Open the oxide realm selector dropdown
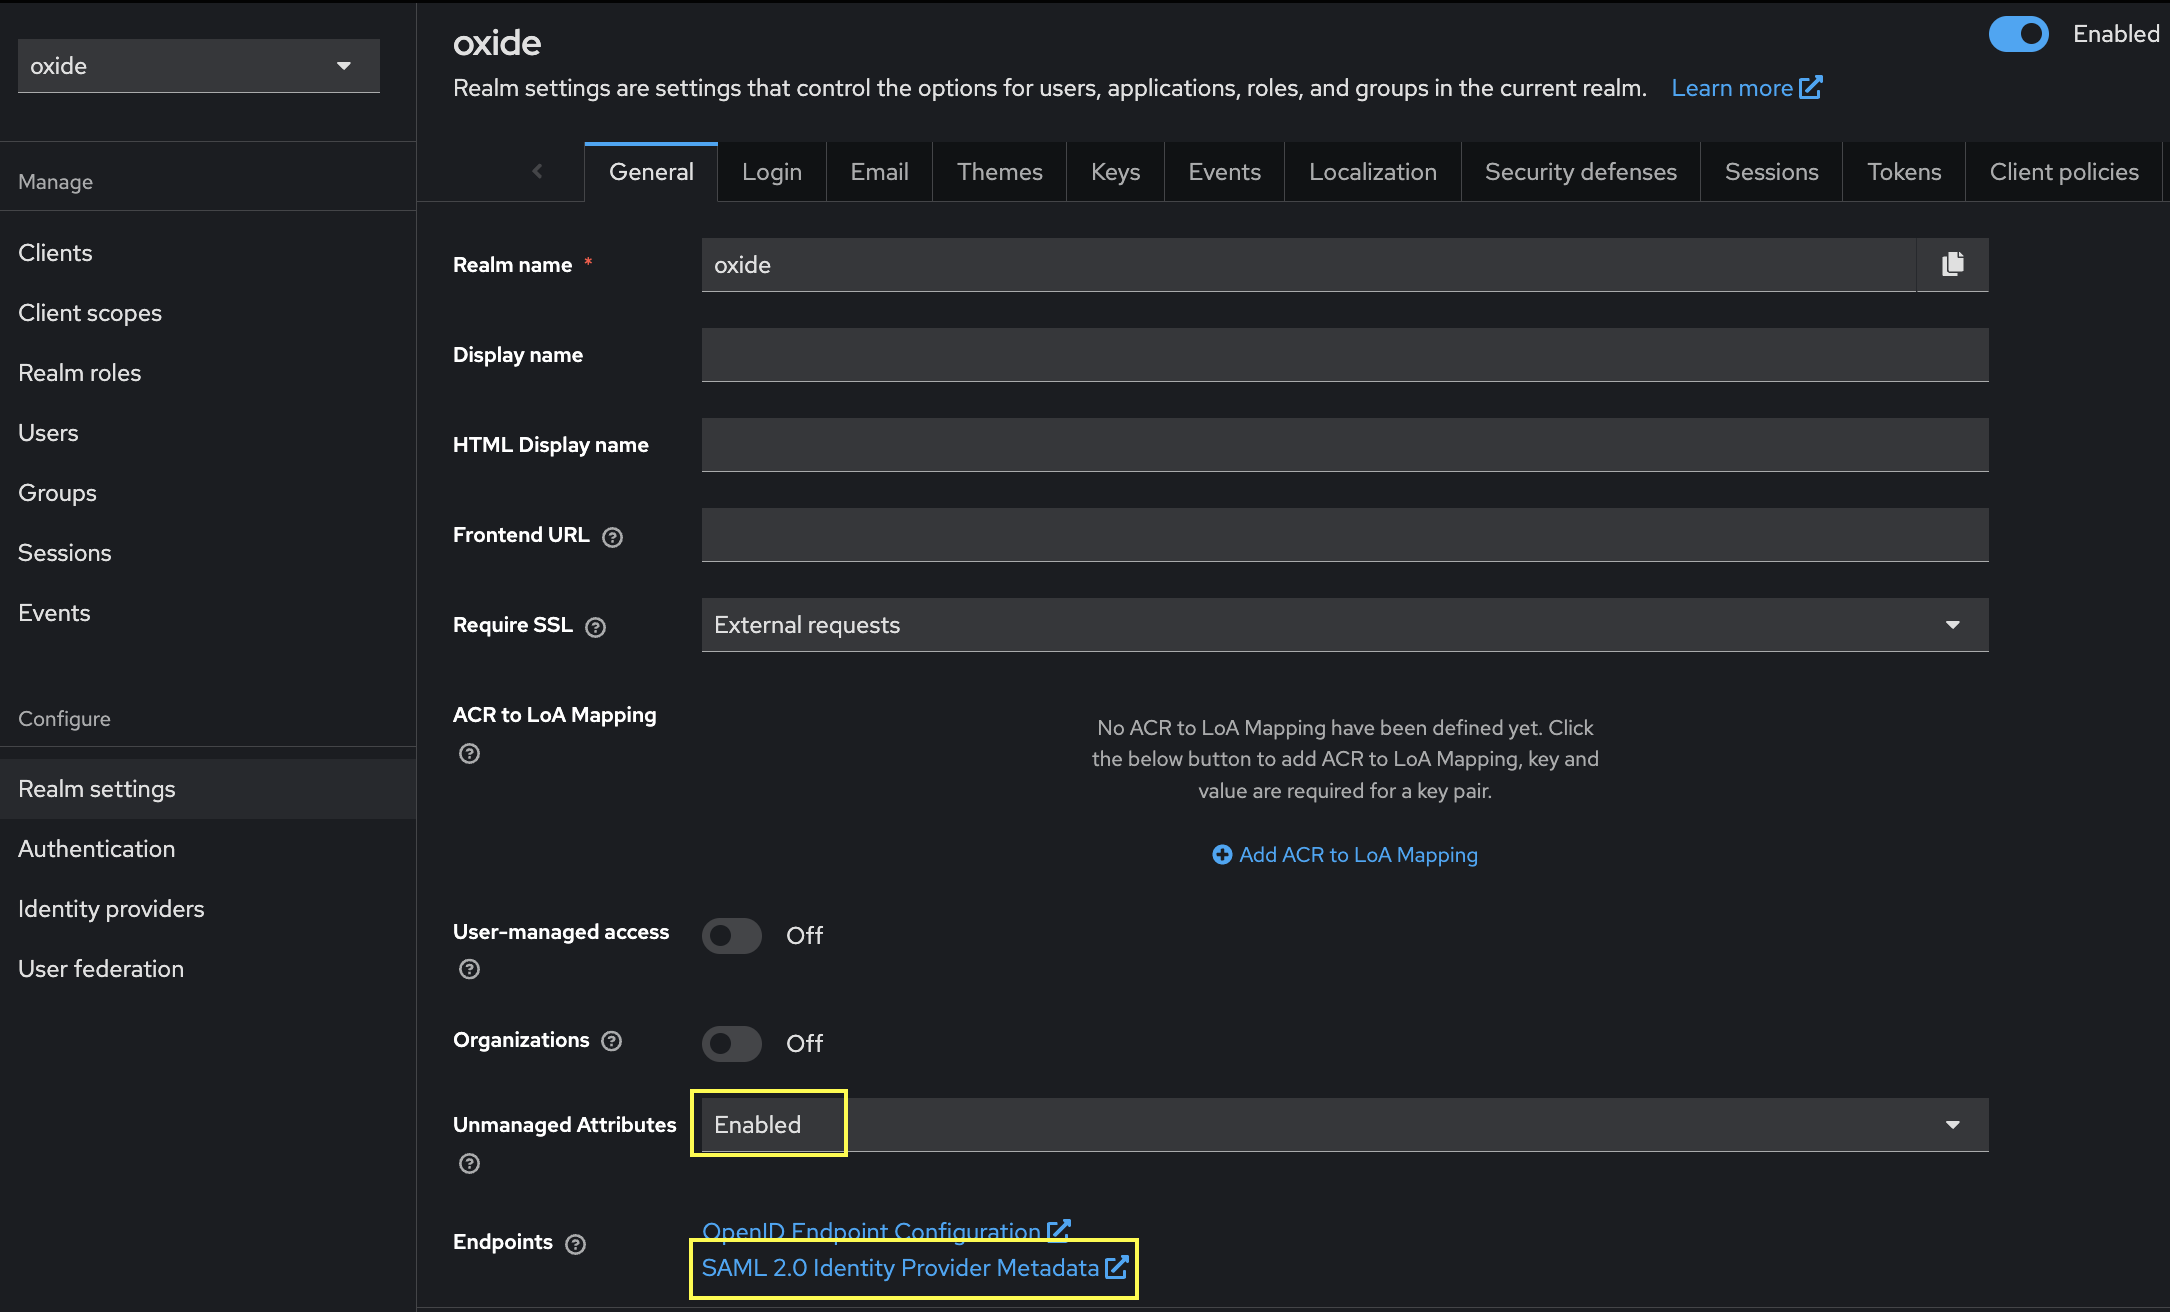The width and height of the screenshot is (2170, 1312). tap(198, 66)
